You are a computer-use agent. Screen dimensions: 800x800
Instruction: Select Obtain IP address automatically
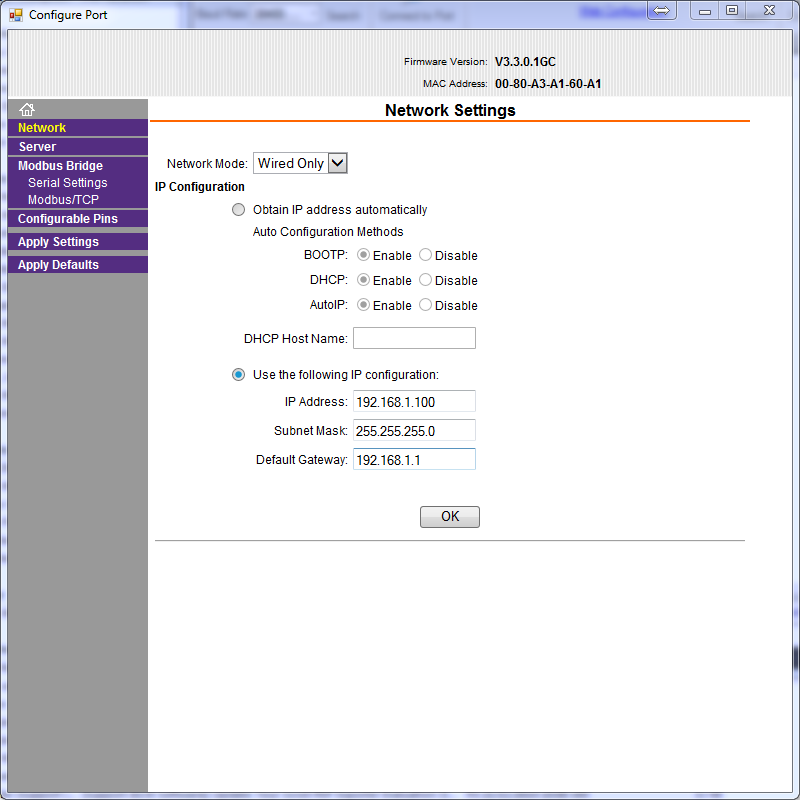pyautogui.click(x=238, y=210)
